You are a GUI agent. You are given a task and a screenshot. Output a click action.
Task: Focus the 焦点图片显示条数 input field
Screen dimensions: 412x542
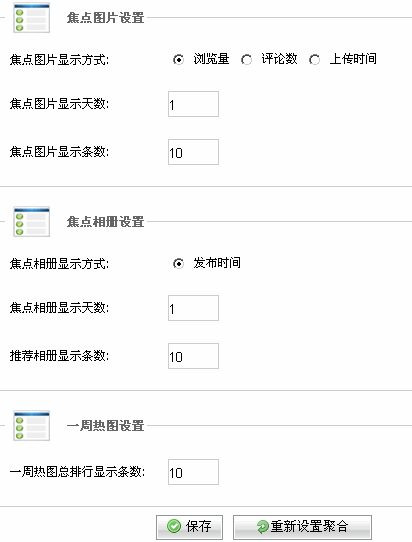[193, 152]
